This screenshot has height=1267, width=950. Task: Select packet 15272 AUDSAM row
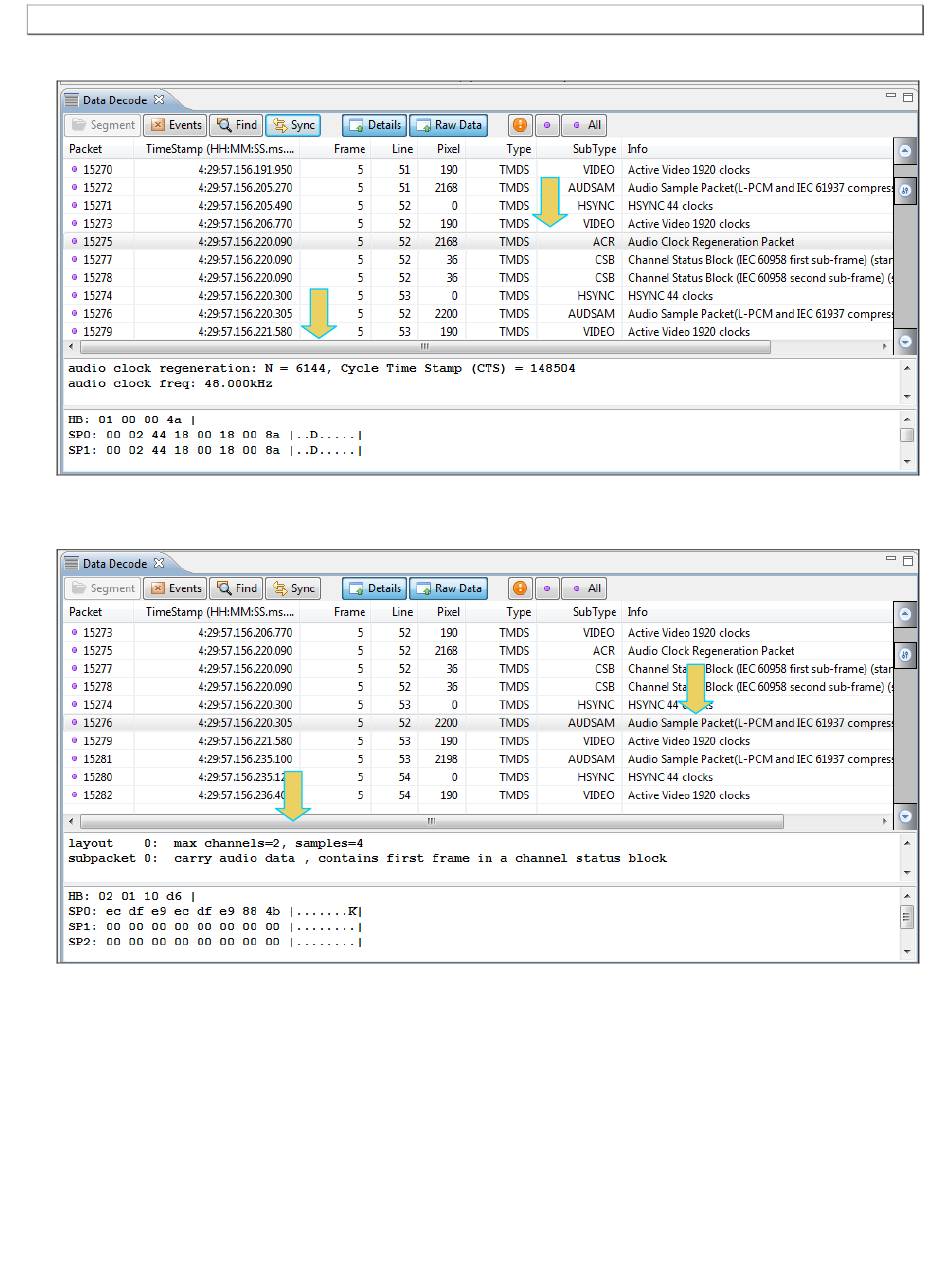tap(478, 188)
